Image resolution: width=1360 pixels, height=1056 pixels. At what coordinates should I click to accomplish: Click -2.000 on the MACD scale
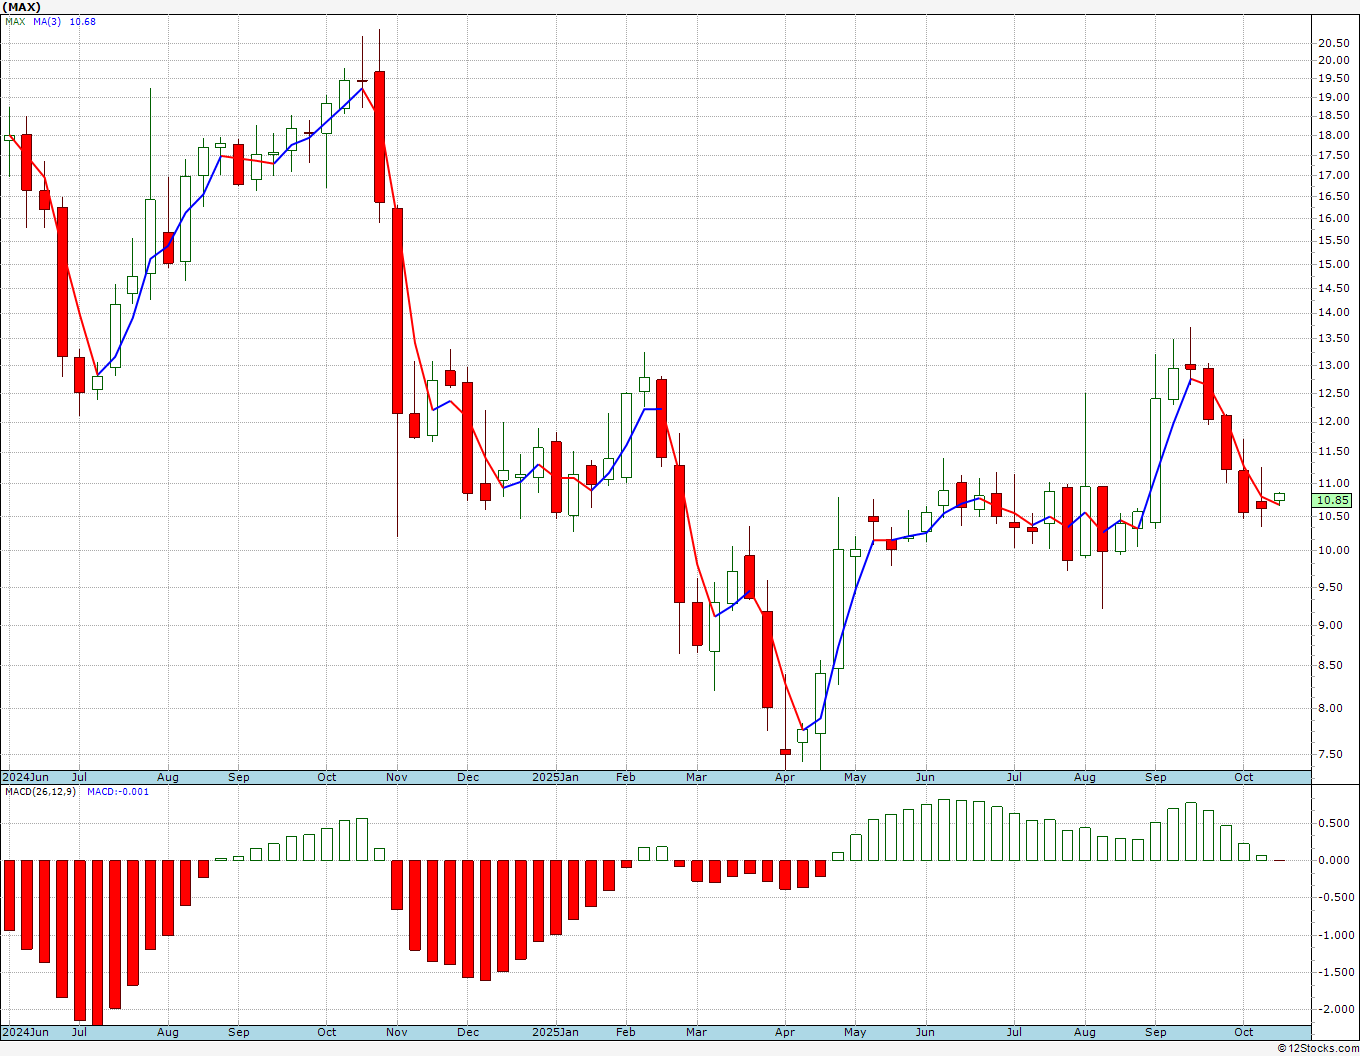pyautogui.click(x=1338, y=1010)
